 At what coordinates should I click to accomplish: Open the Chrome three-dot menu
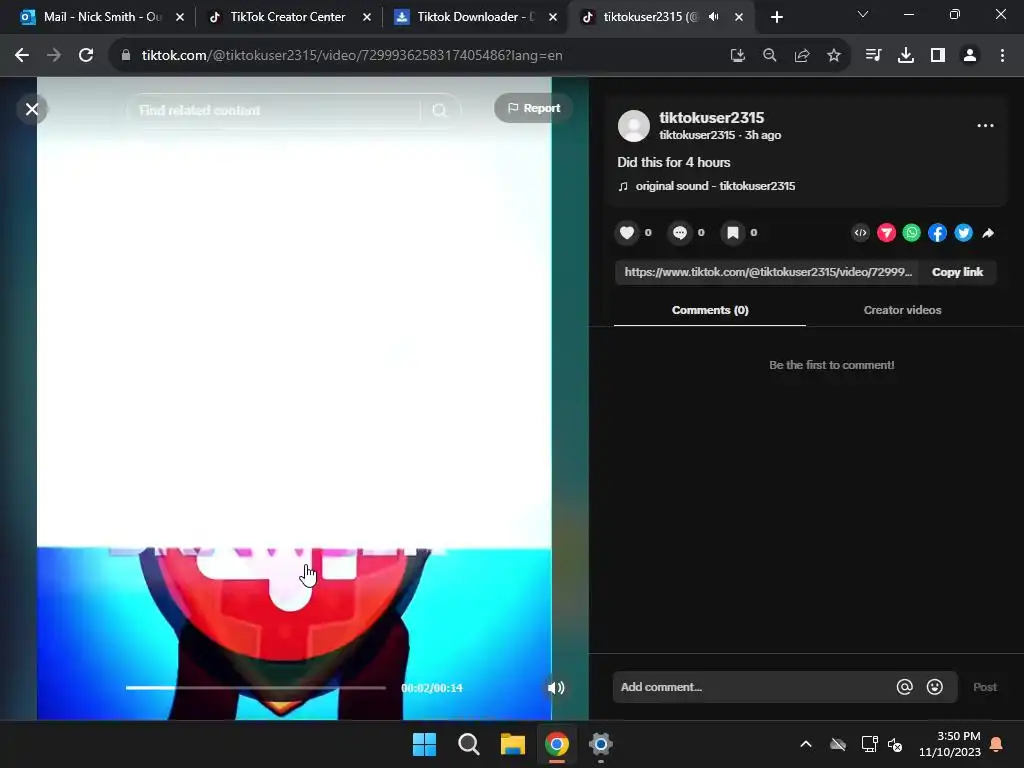[x=1002, y=56]
